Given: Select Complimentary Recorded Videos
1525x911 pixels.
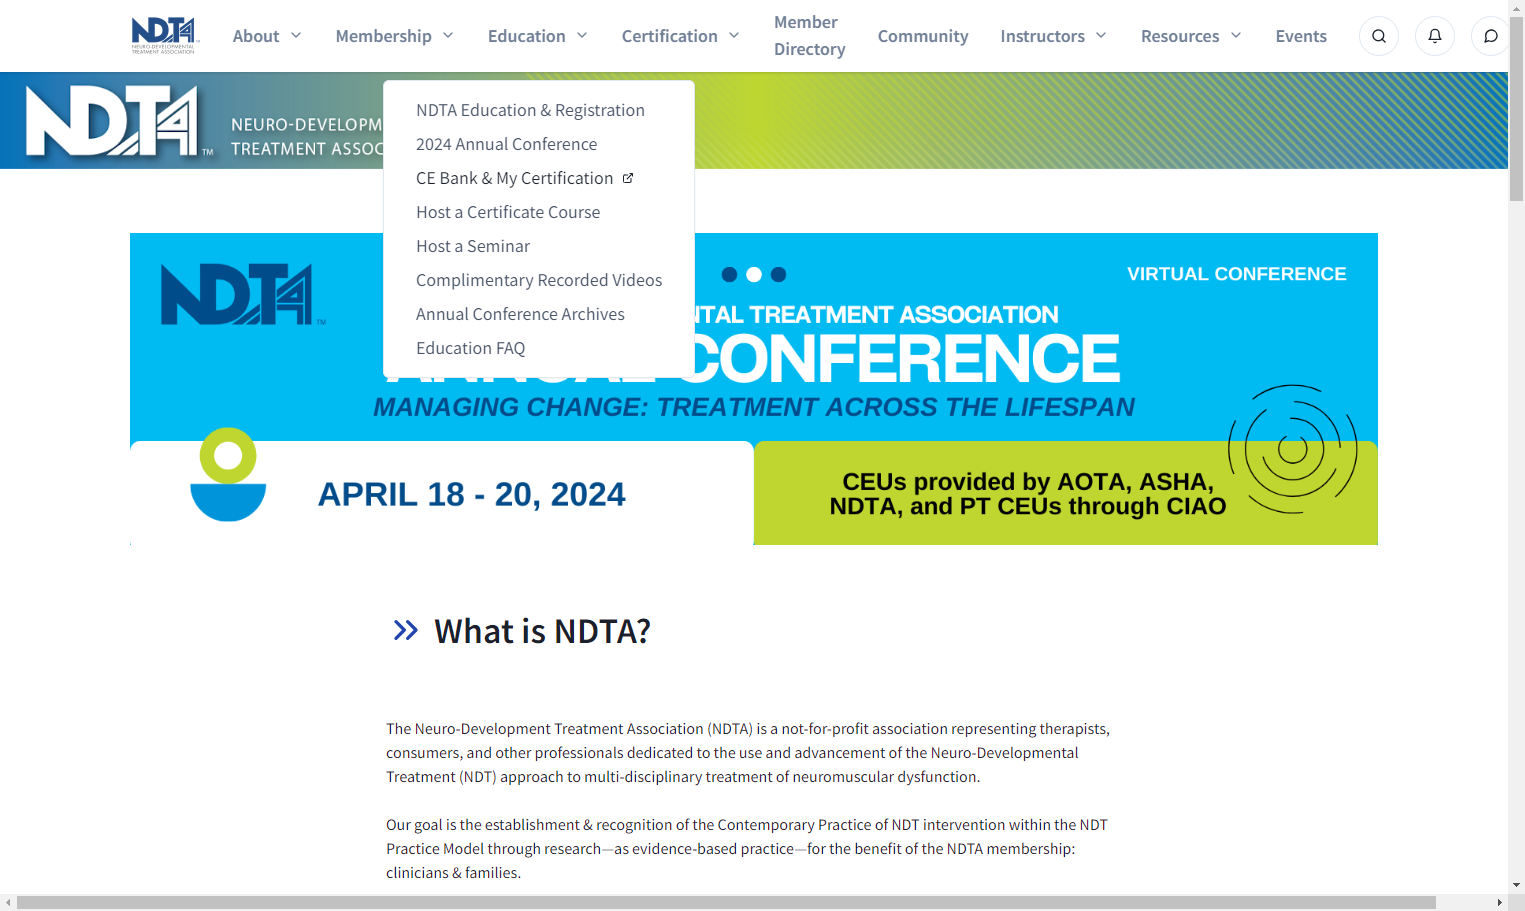Looking at the screenshot, I should (539, 280).
